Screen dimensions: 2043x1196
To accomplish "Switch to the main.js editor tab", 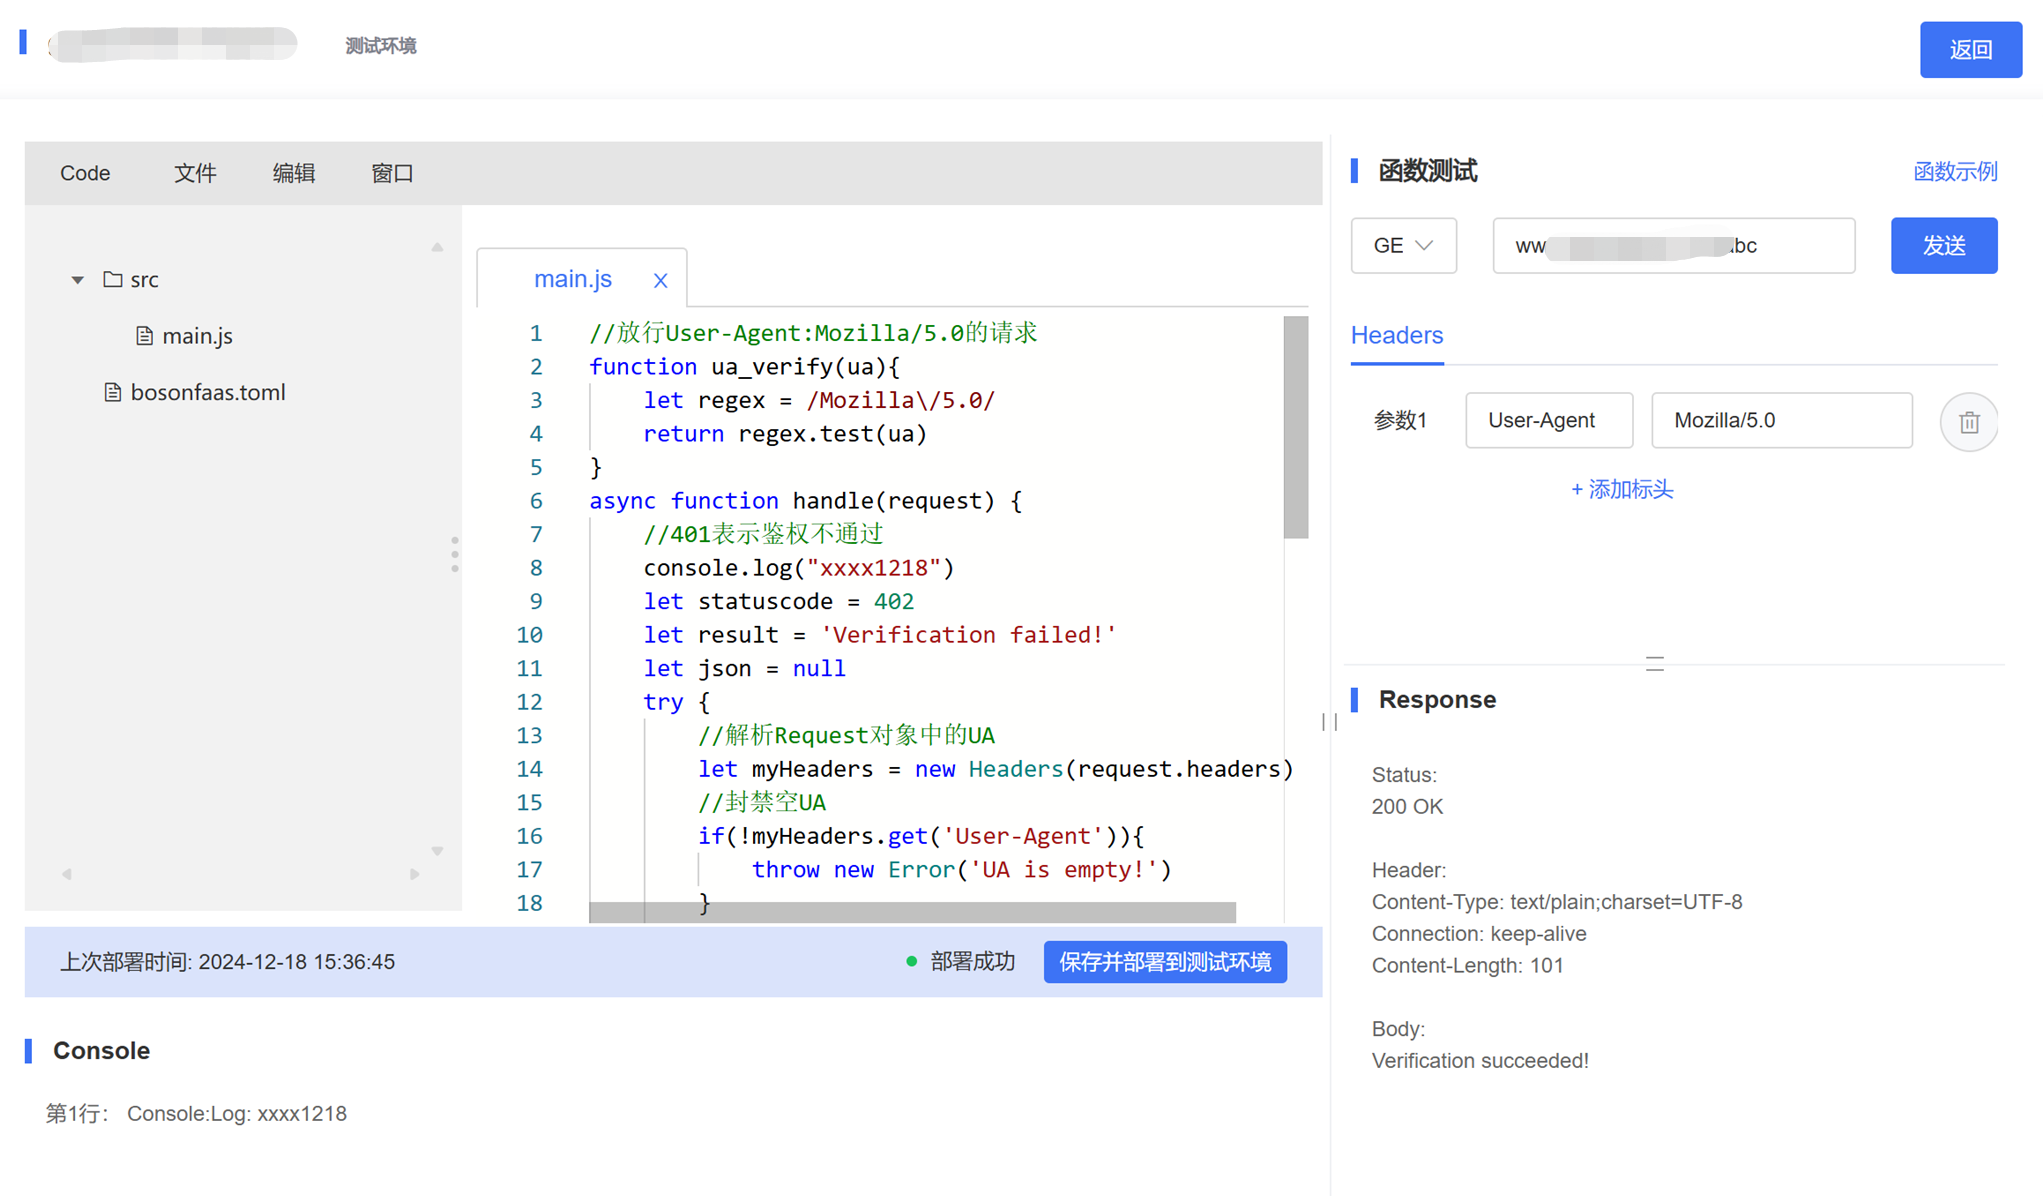I will click(x=573, y=279).
